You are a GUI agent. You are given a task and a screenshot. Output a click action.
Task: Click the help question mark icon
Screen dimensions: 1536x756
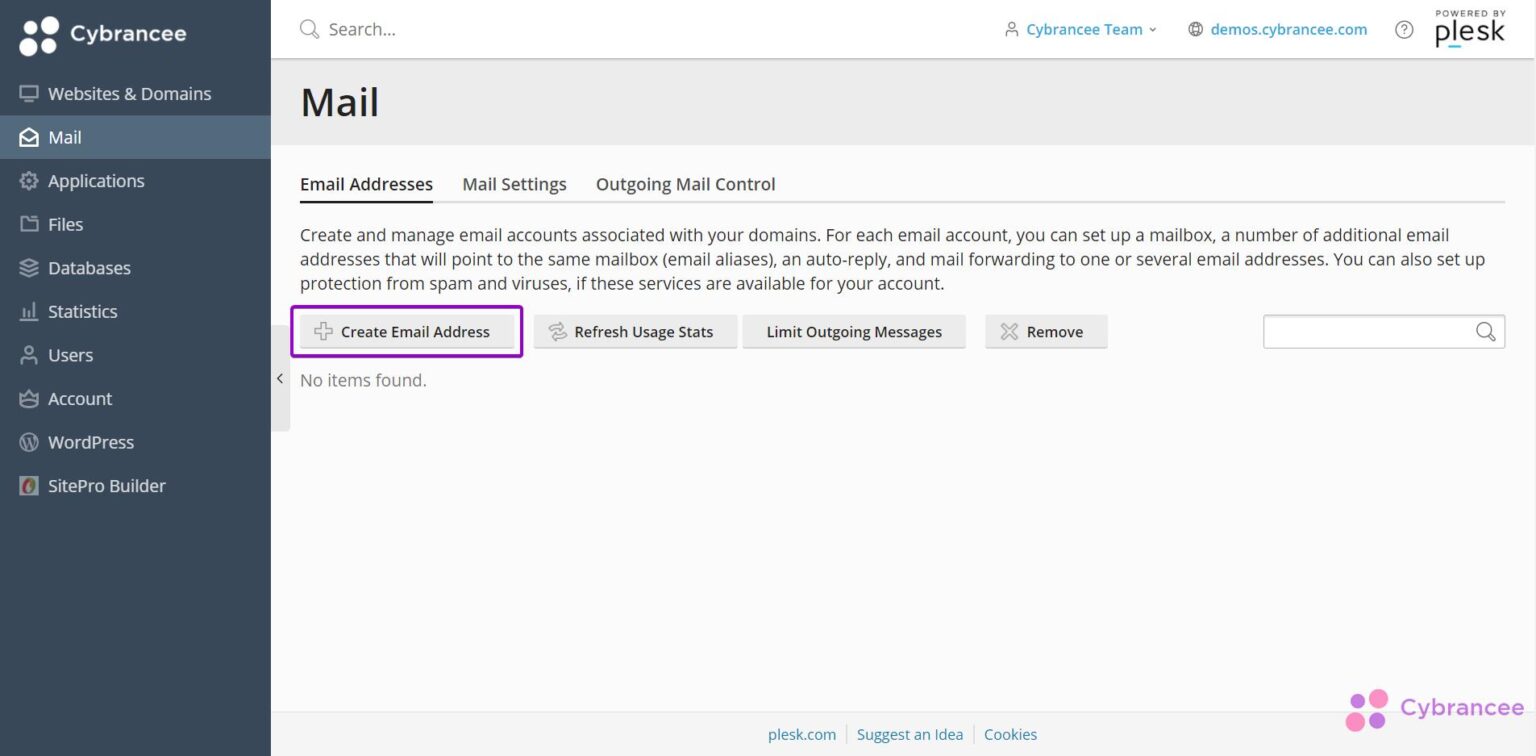click(1404, 30)
